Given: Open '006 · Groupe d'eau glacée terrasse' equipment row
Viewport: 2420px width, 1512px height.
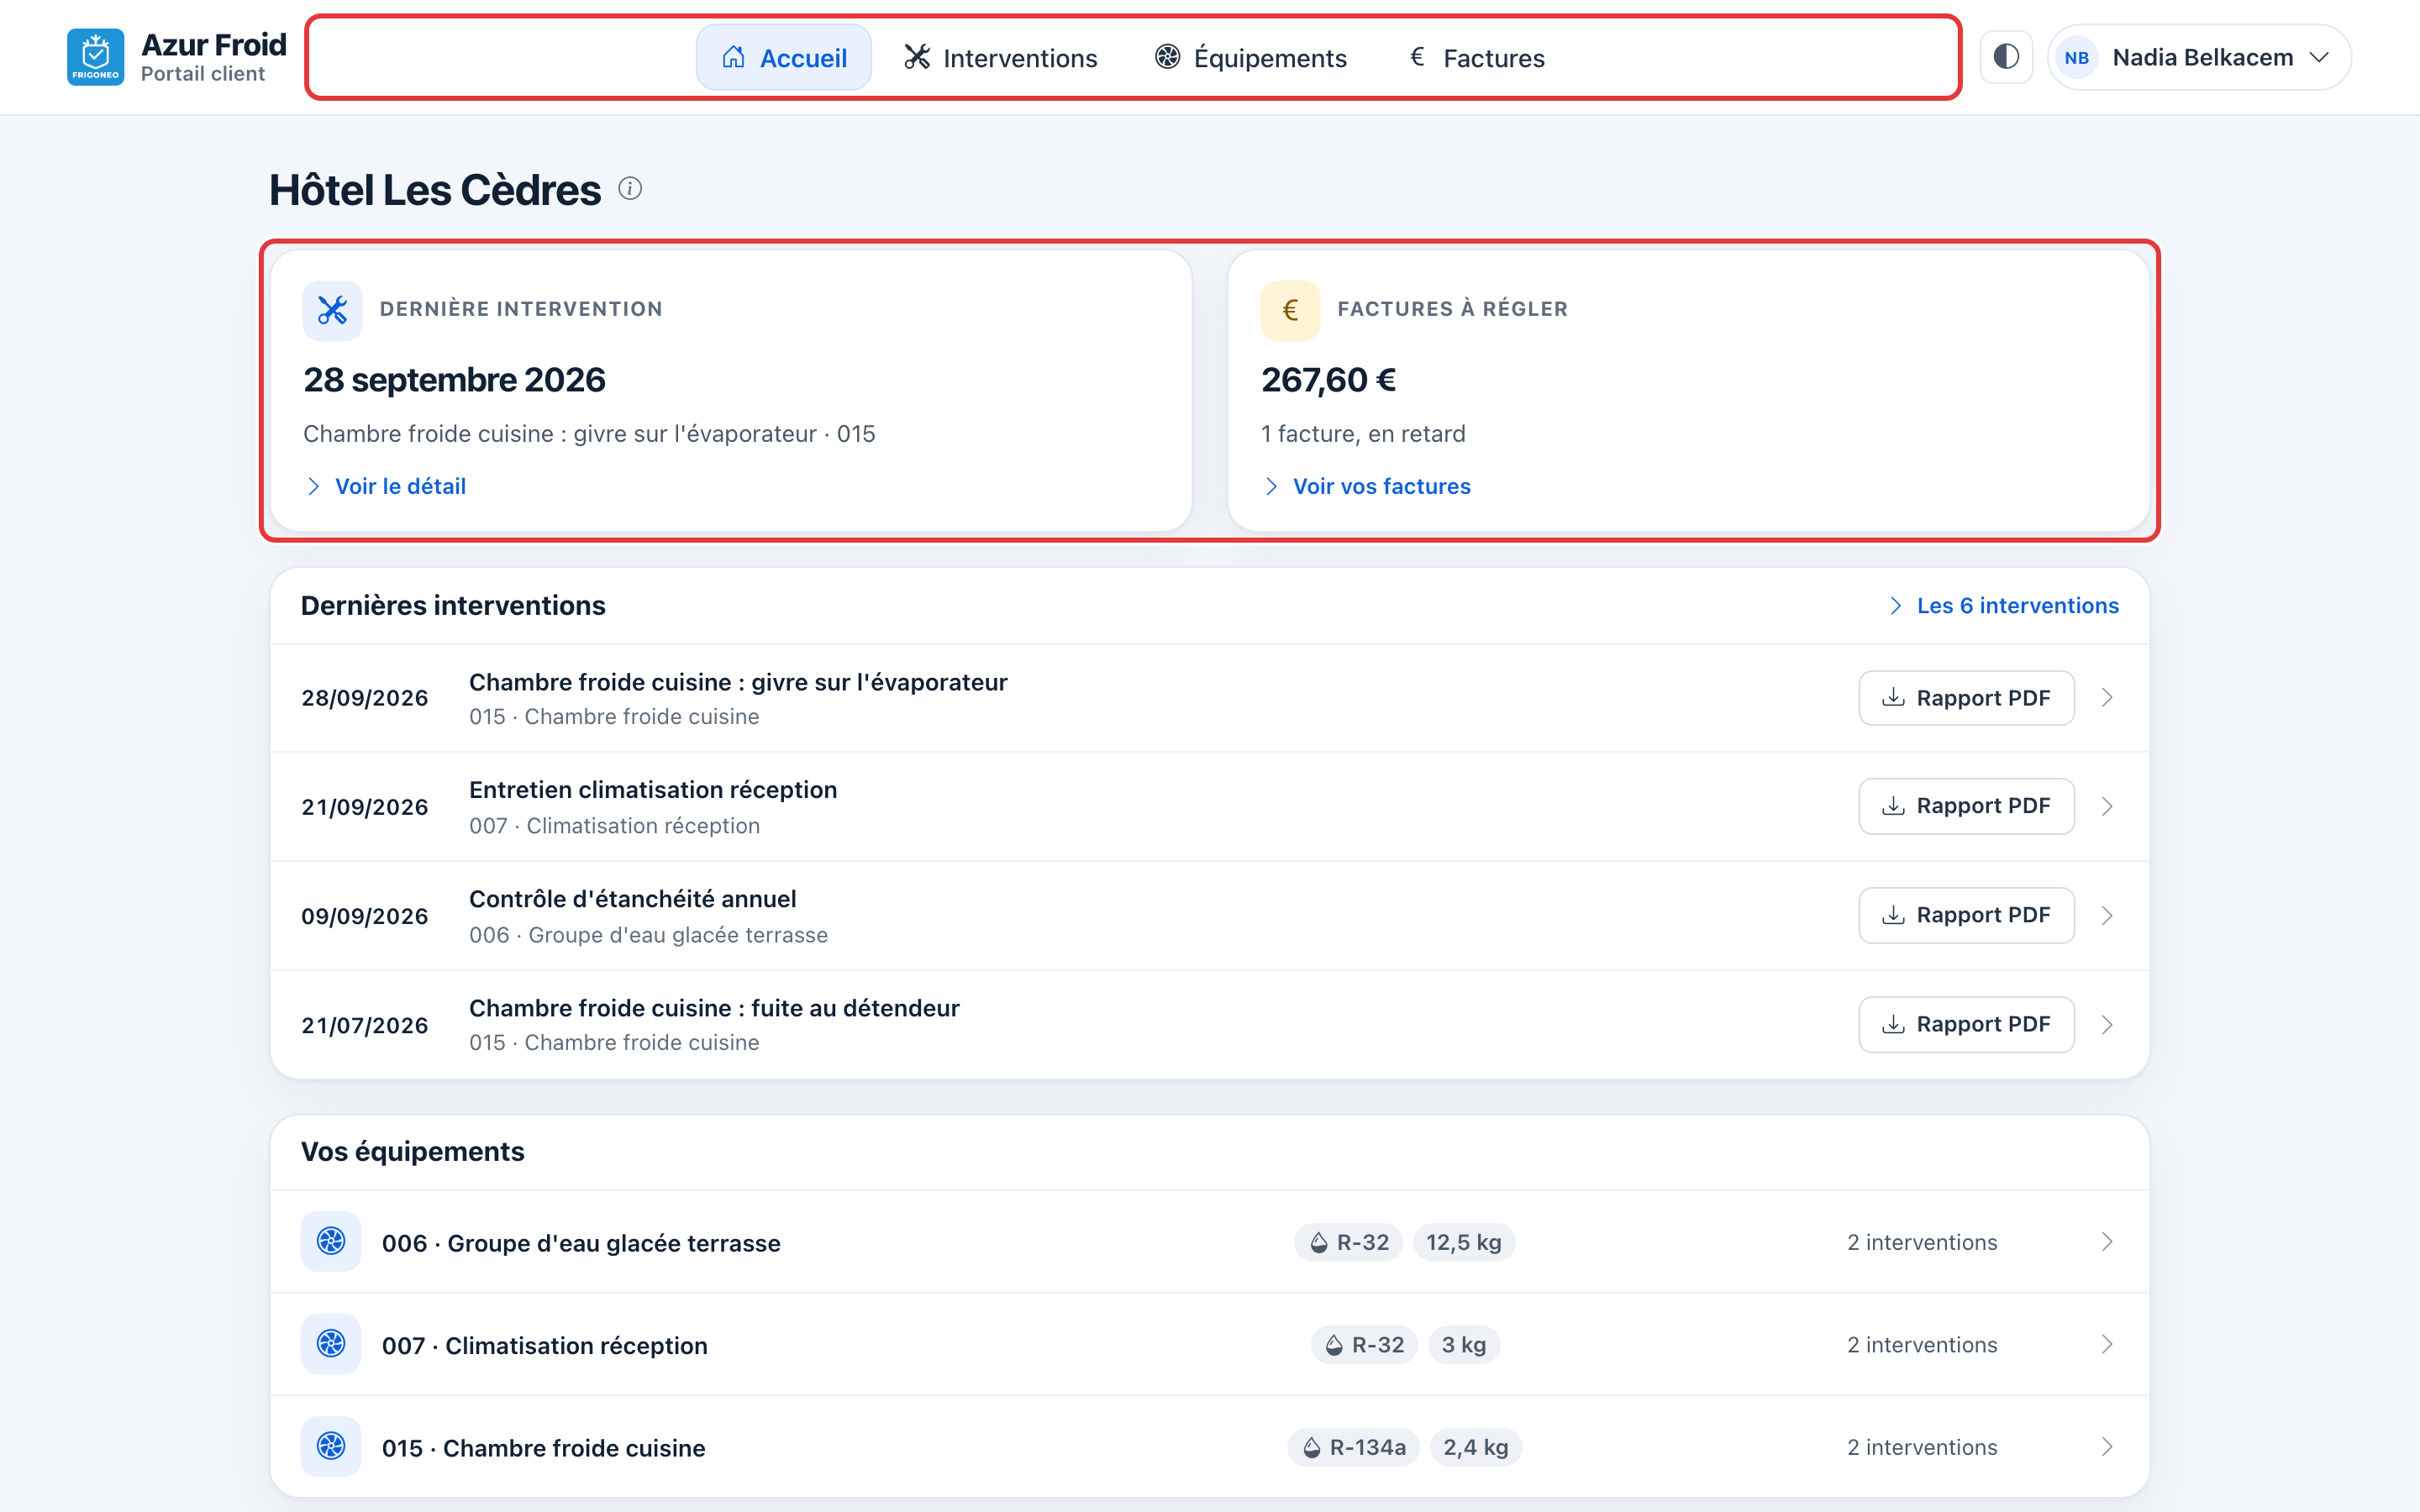Looking at the screenshot, I should pyautogui.click(x=1210, y=1242).
